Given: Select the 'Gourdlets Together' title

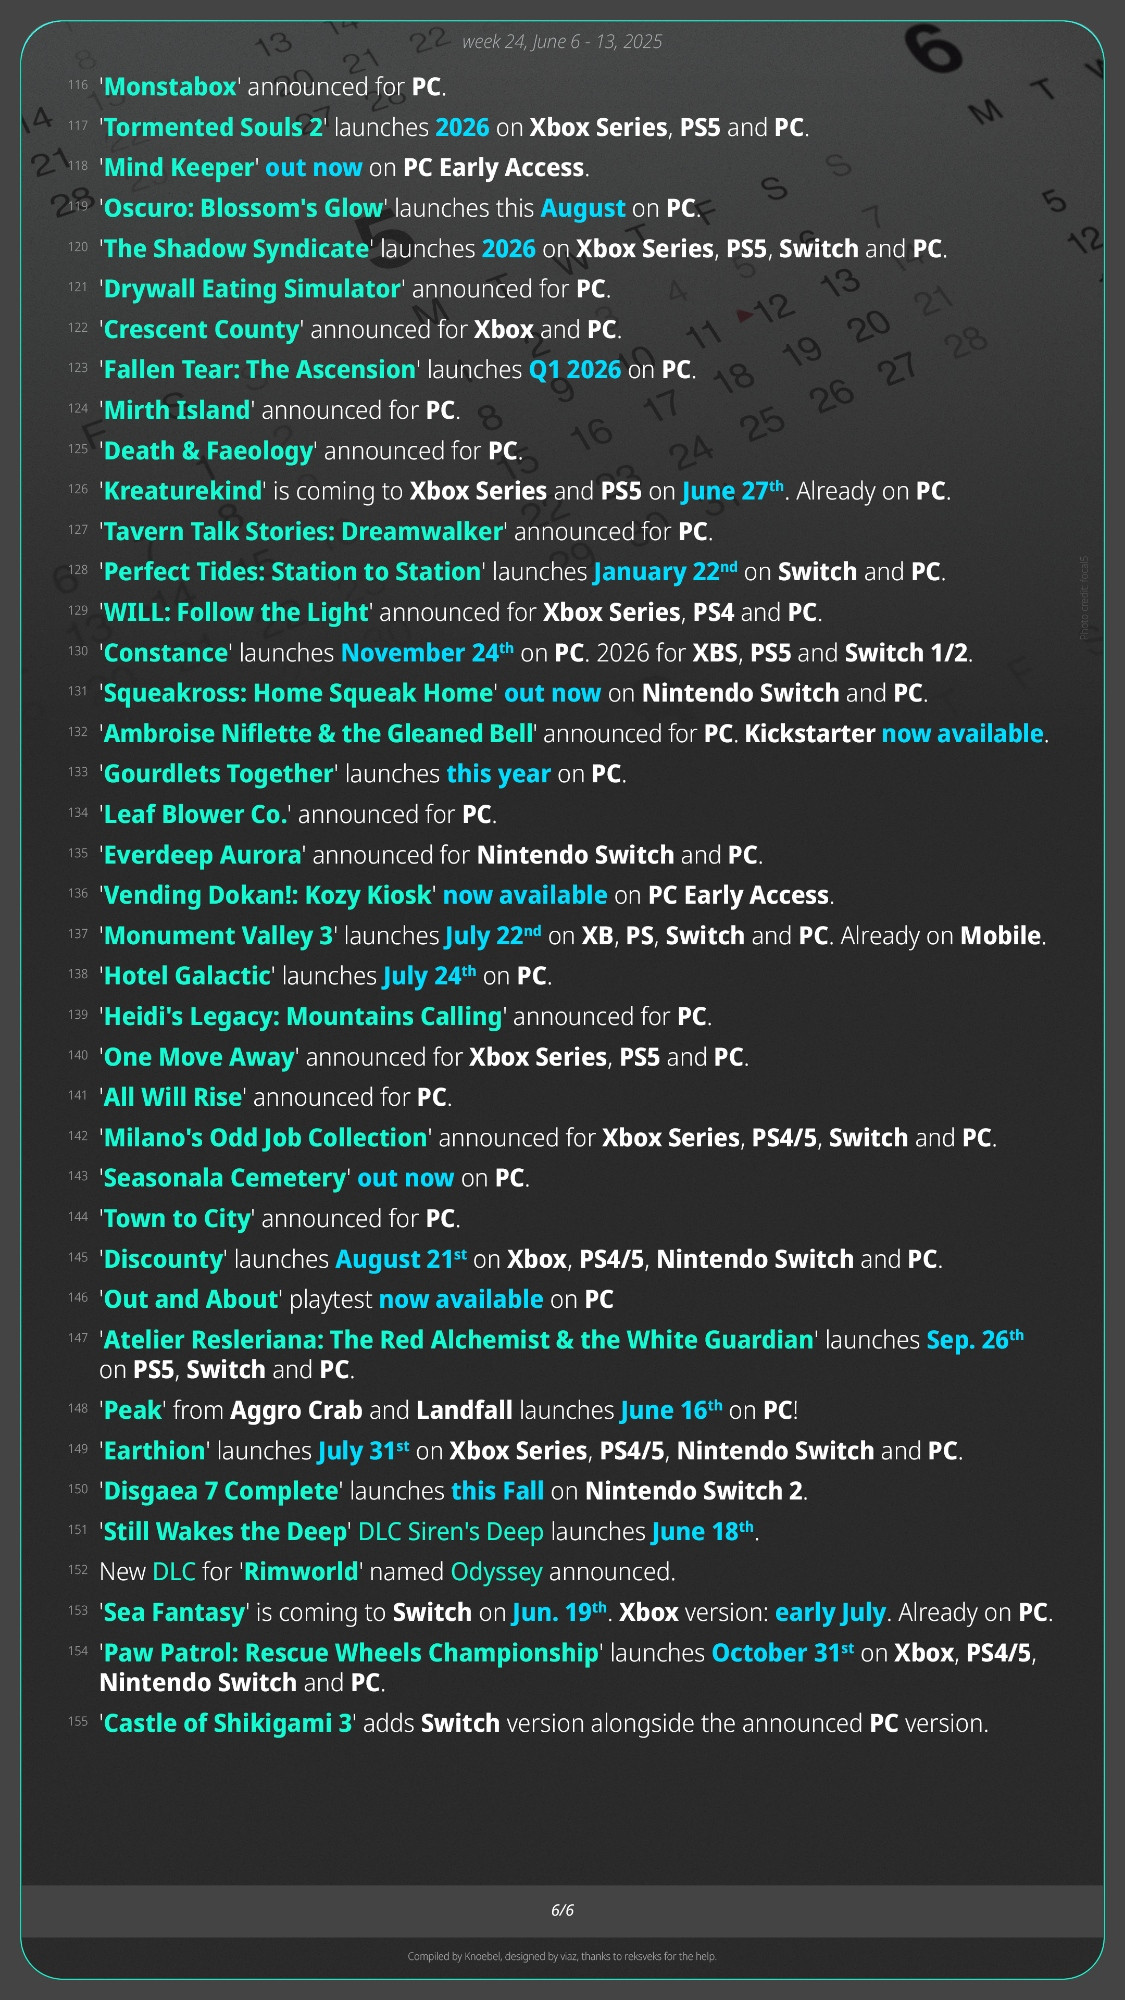Looking at the screenshot, I should (219, 773).
